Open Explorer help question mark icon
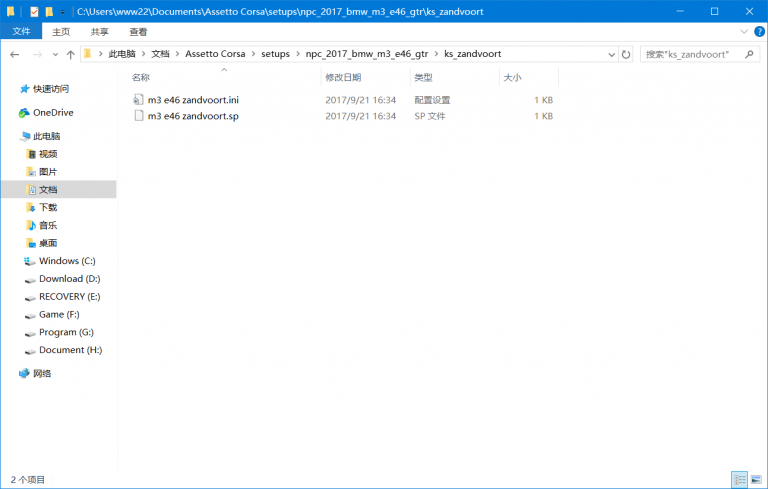The image size is (768, 489). coord(759,32)
